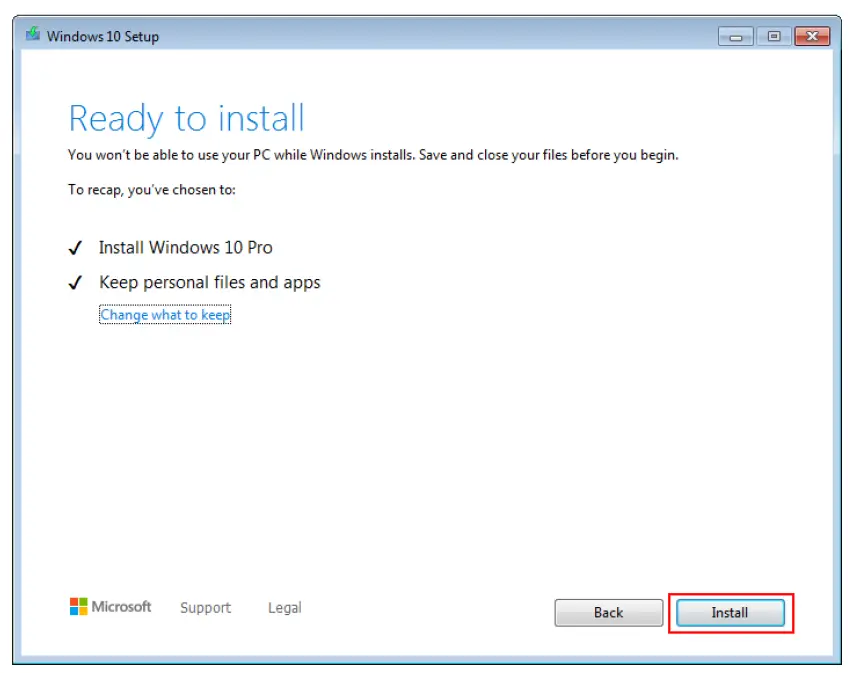Click the red X to close Windows 10 Setup

pyautogui.click(x=810, y=36)
